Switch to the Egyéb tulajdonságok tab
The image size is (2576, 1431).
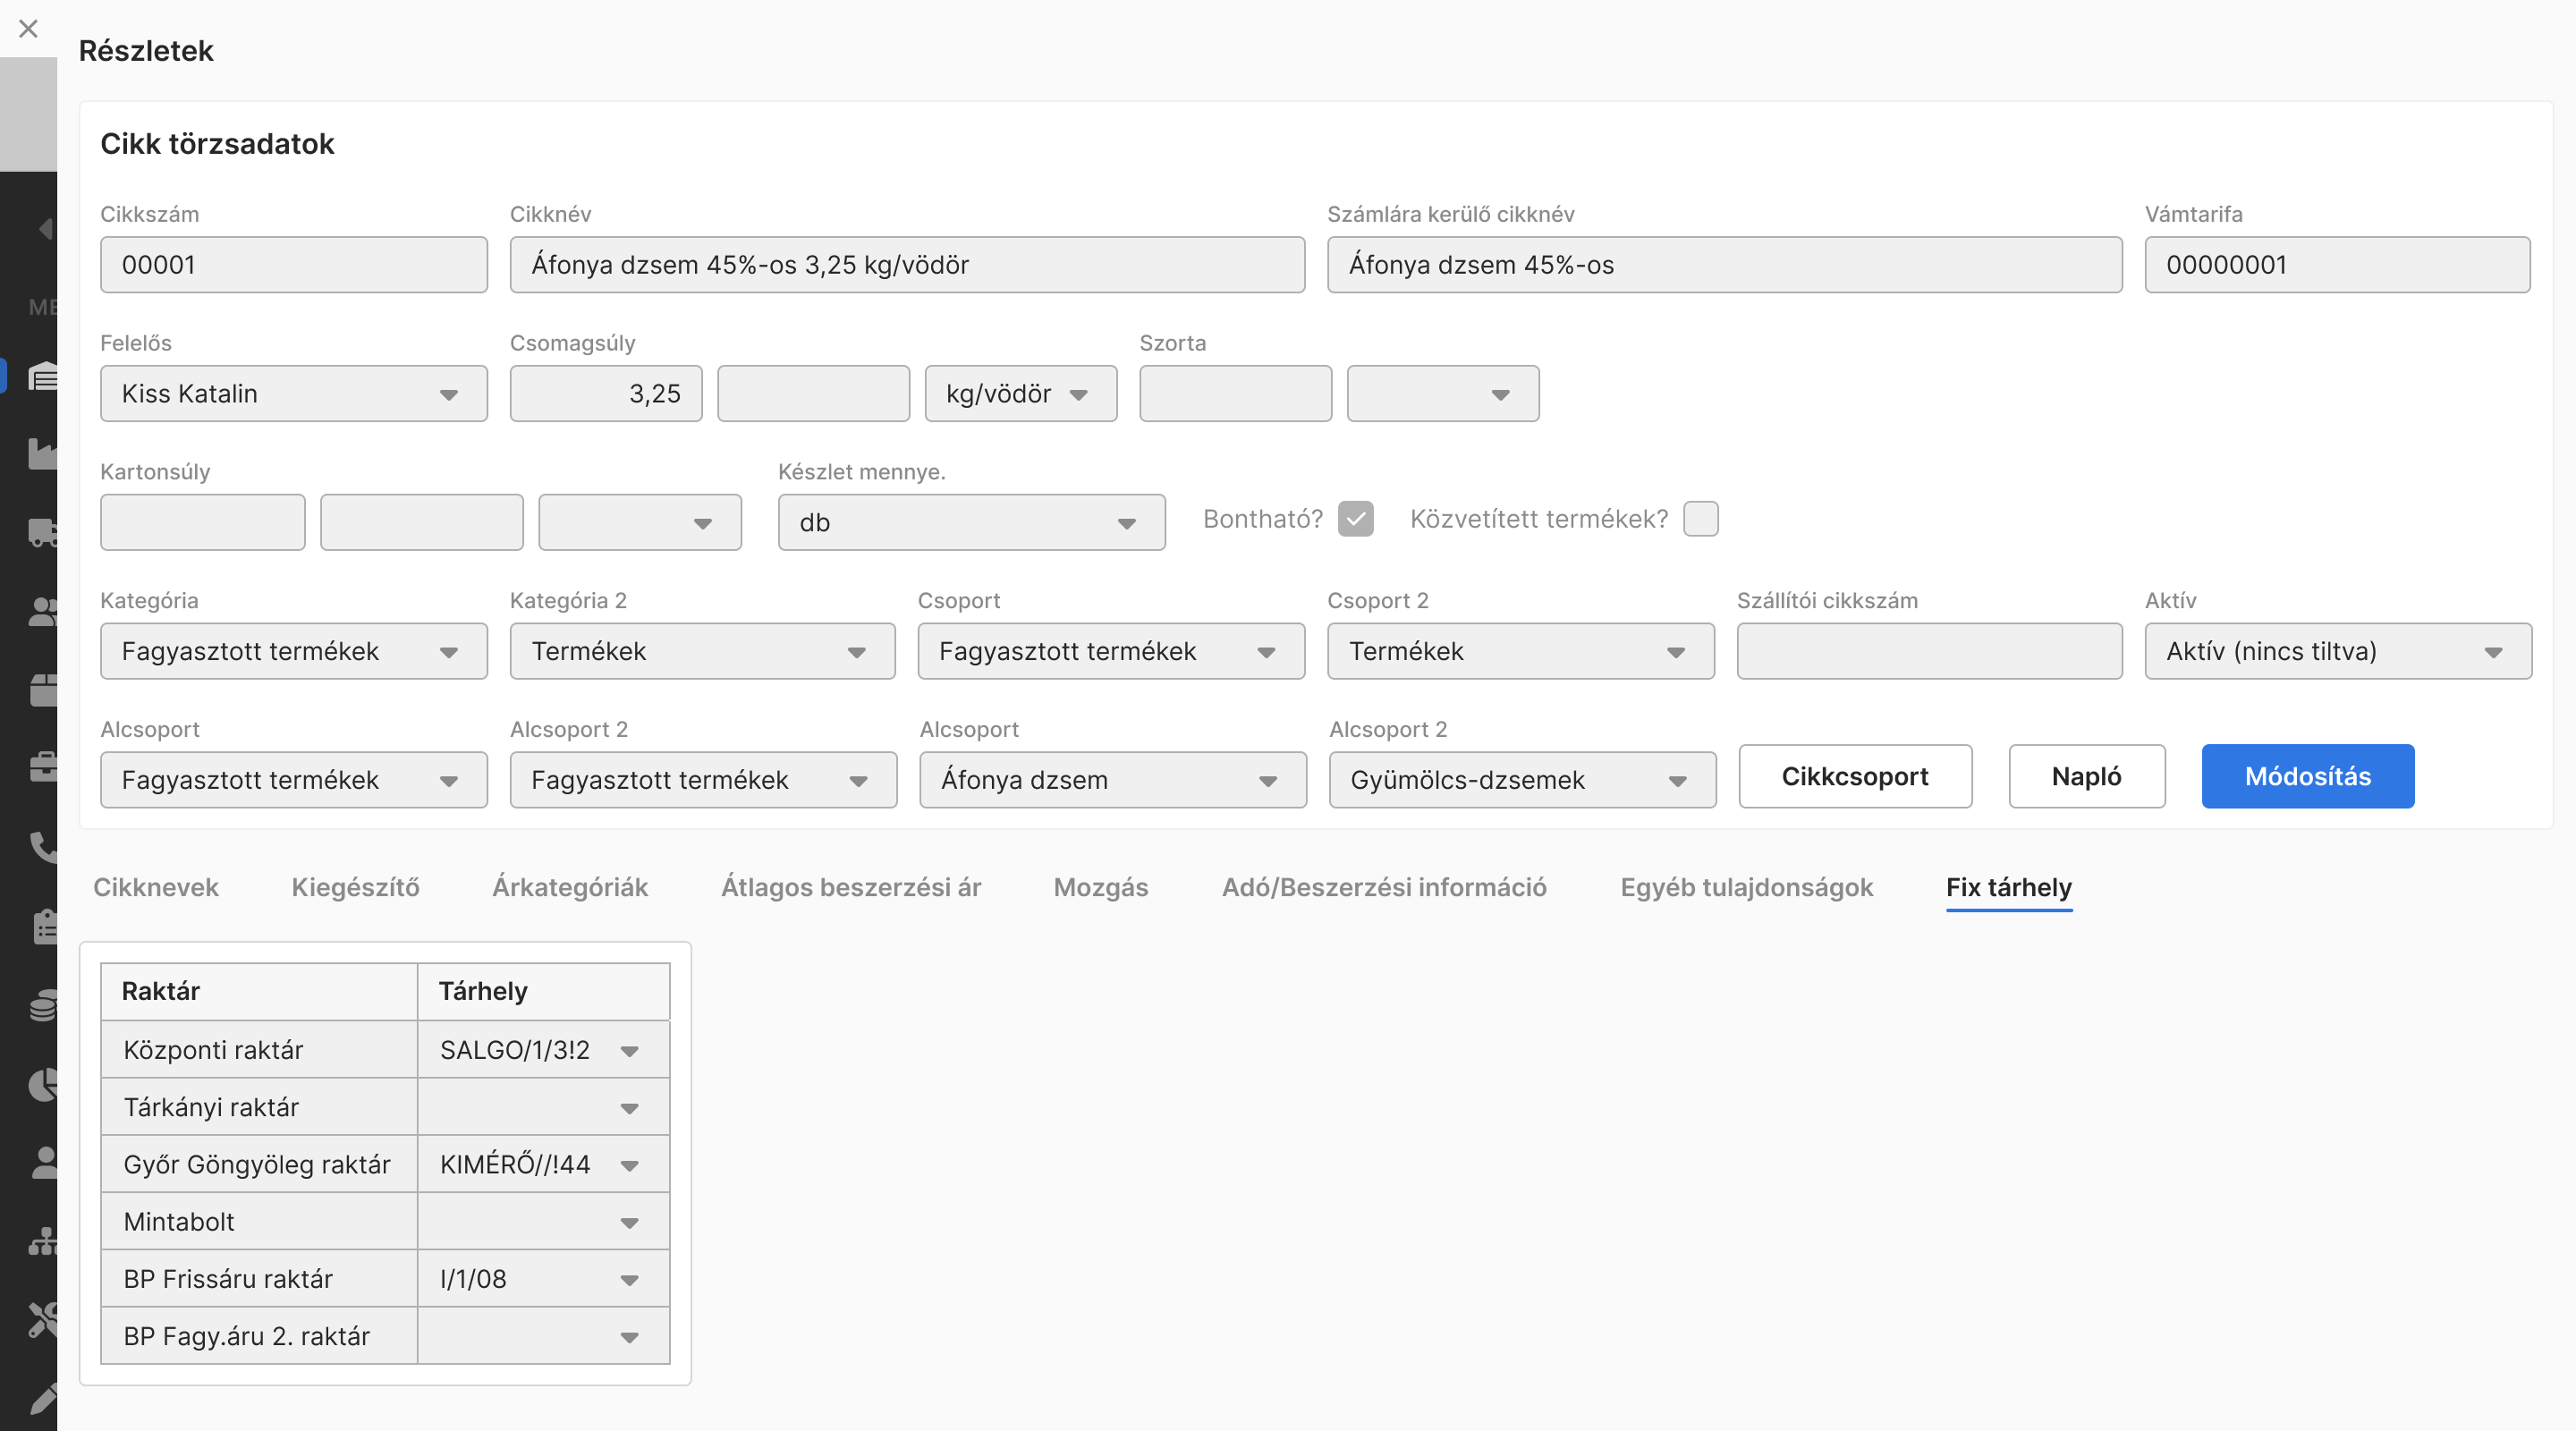click(x=1746, y=888)
